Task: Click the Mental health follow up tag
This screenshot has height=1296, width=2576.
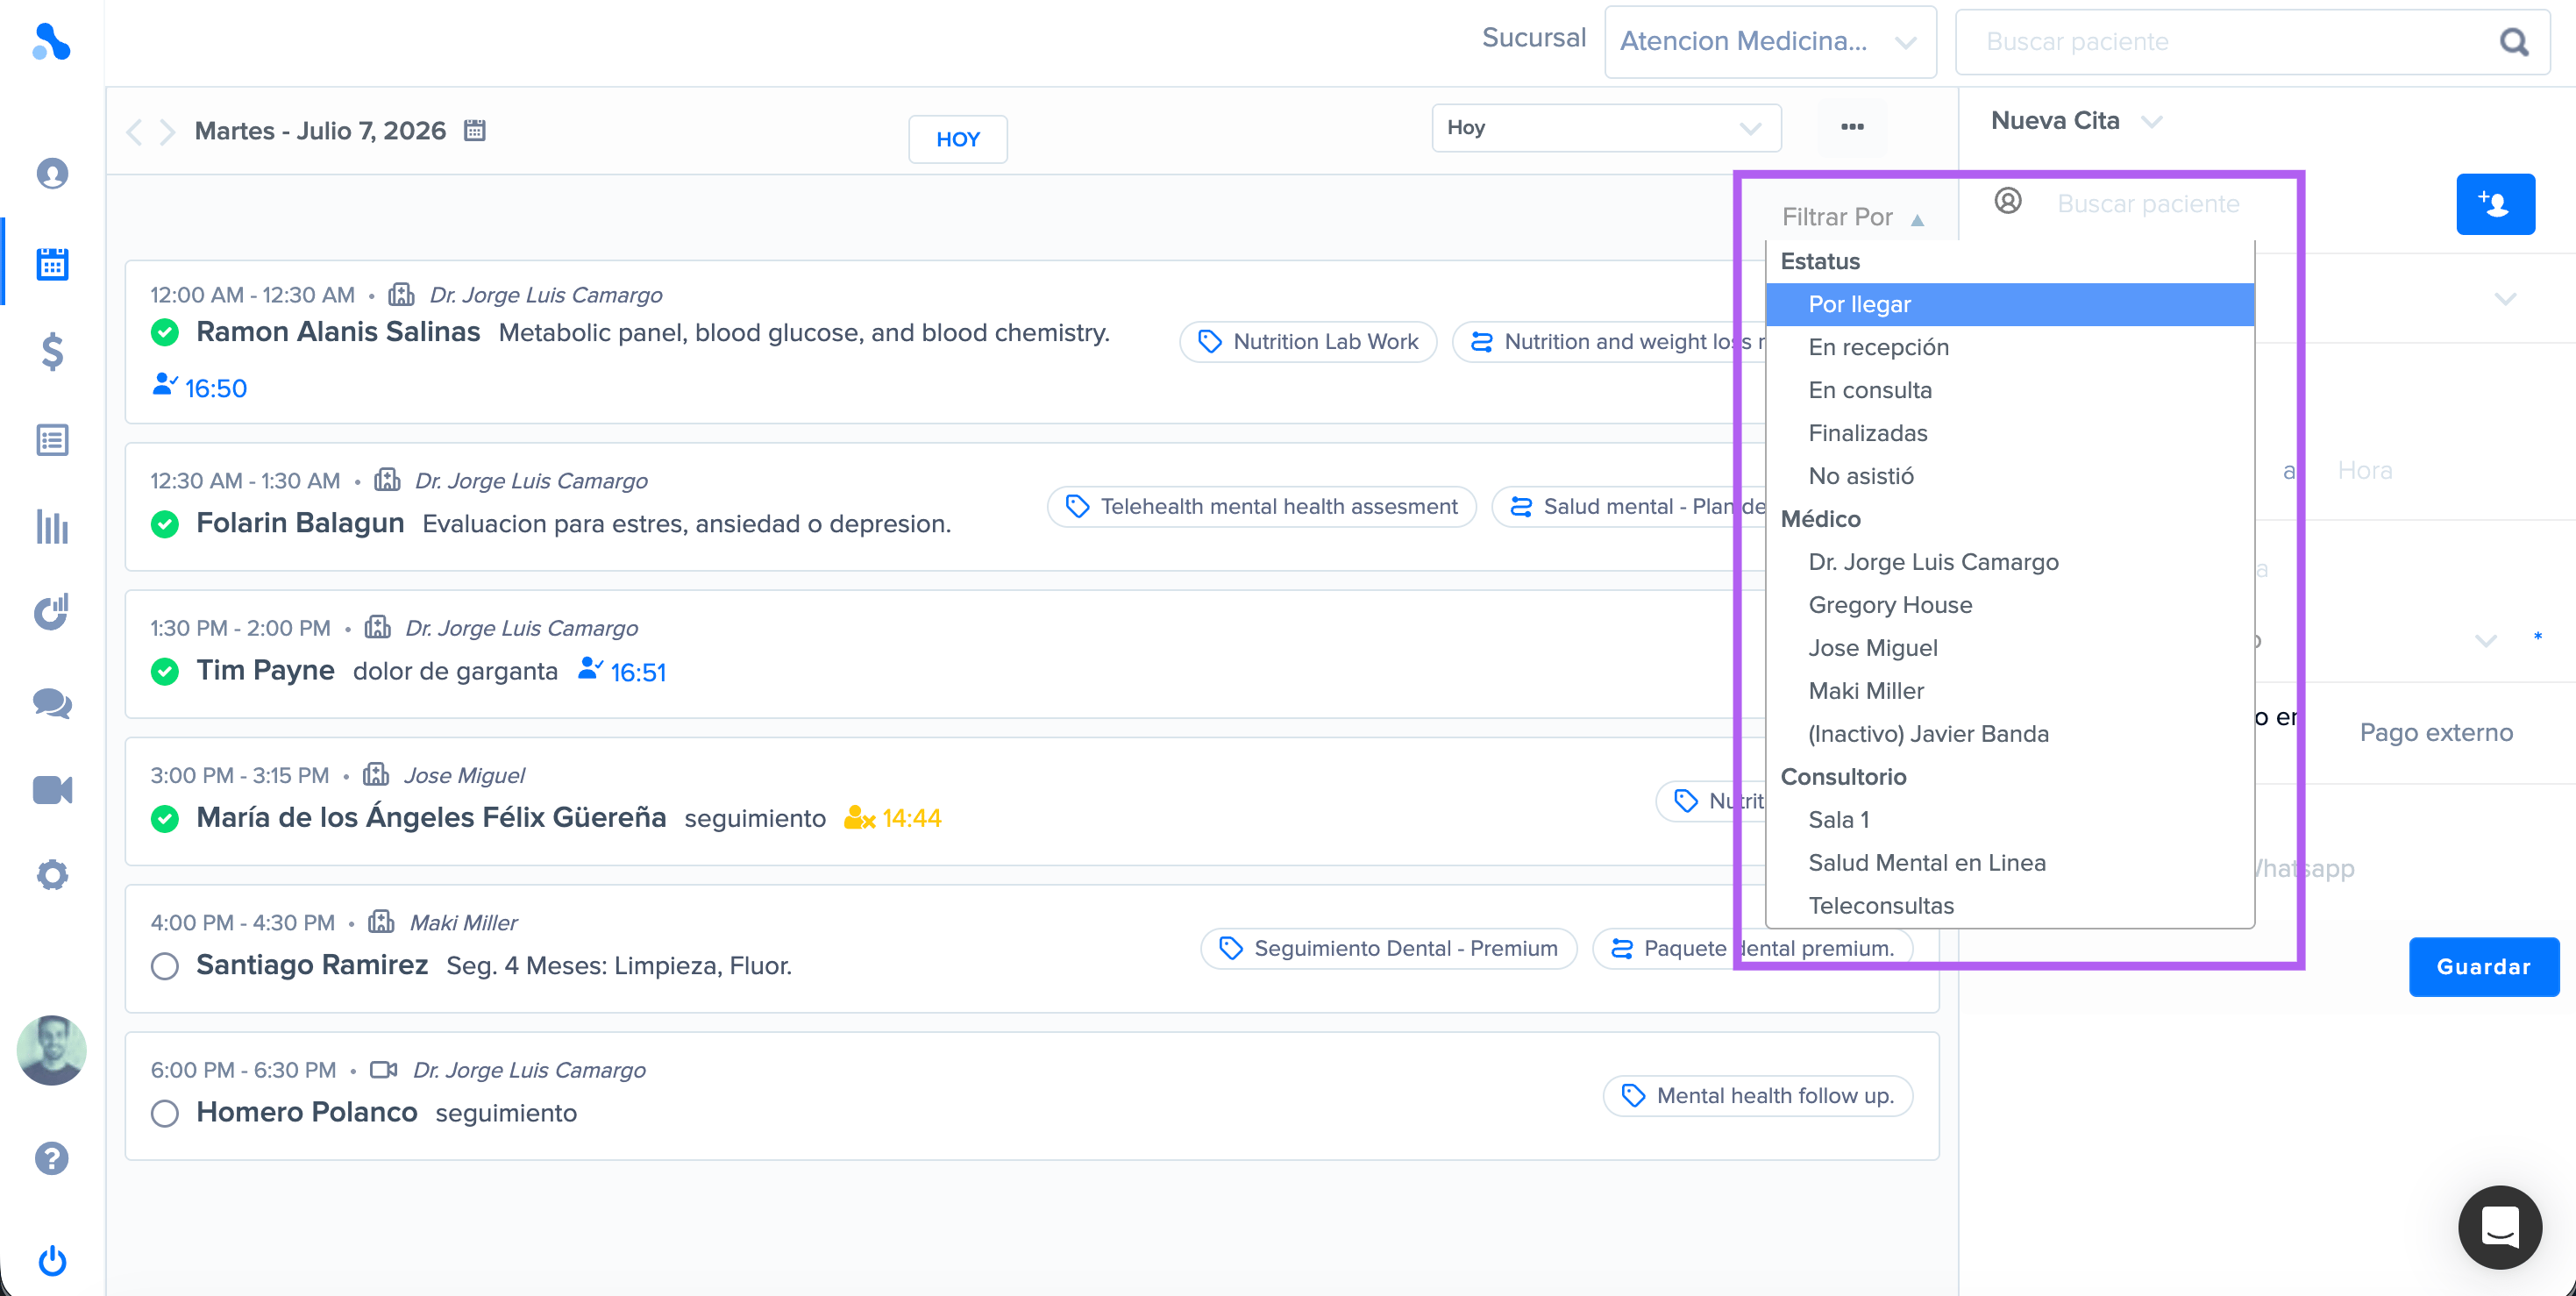Action: 1758,1096
